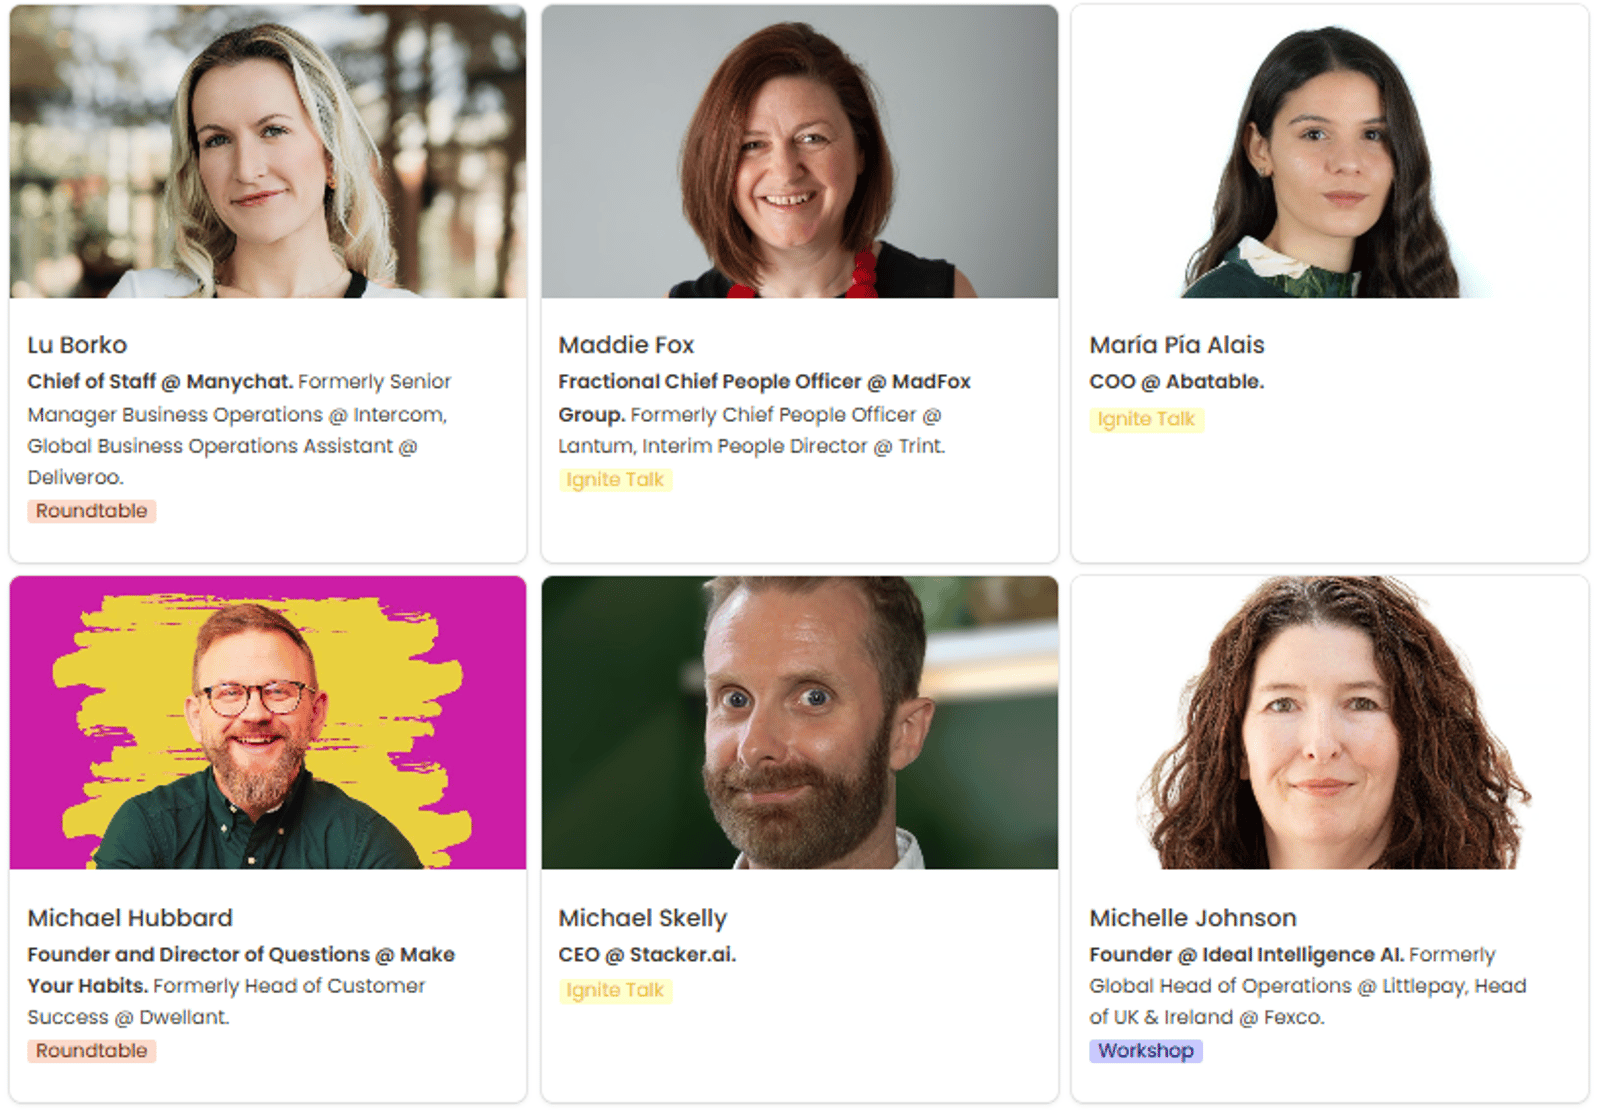Click the Roundtable tag under Lu Borko
Screen dimensions: 1600x1110
(x=91, y=511)
